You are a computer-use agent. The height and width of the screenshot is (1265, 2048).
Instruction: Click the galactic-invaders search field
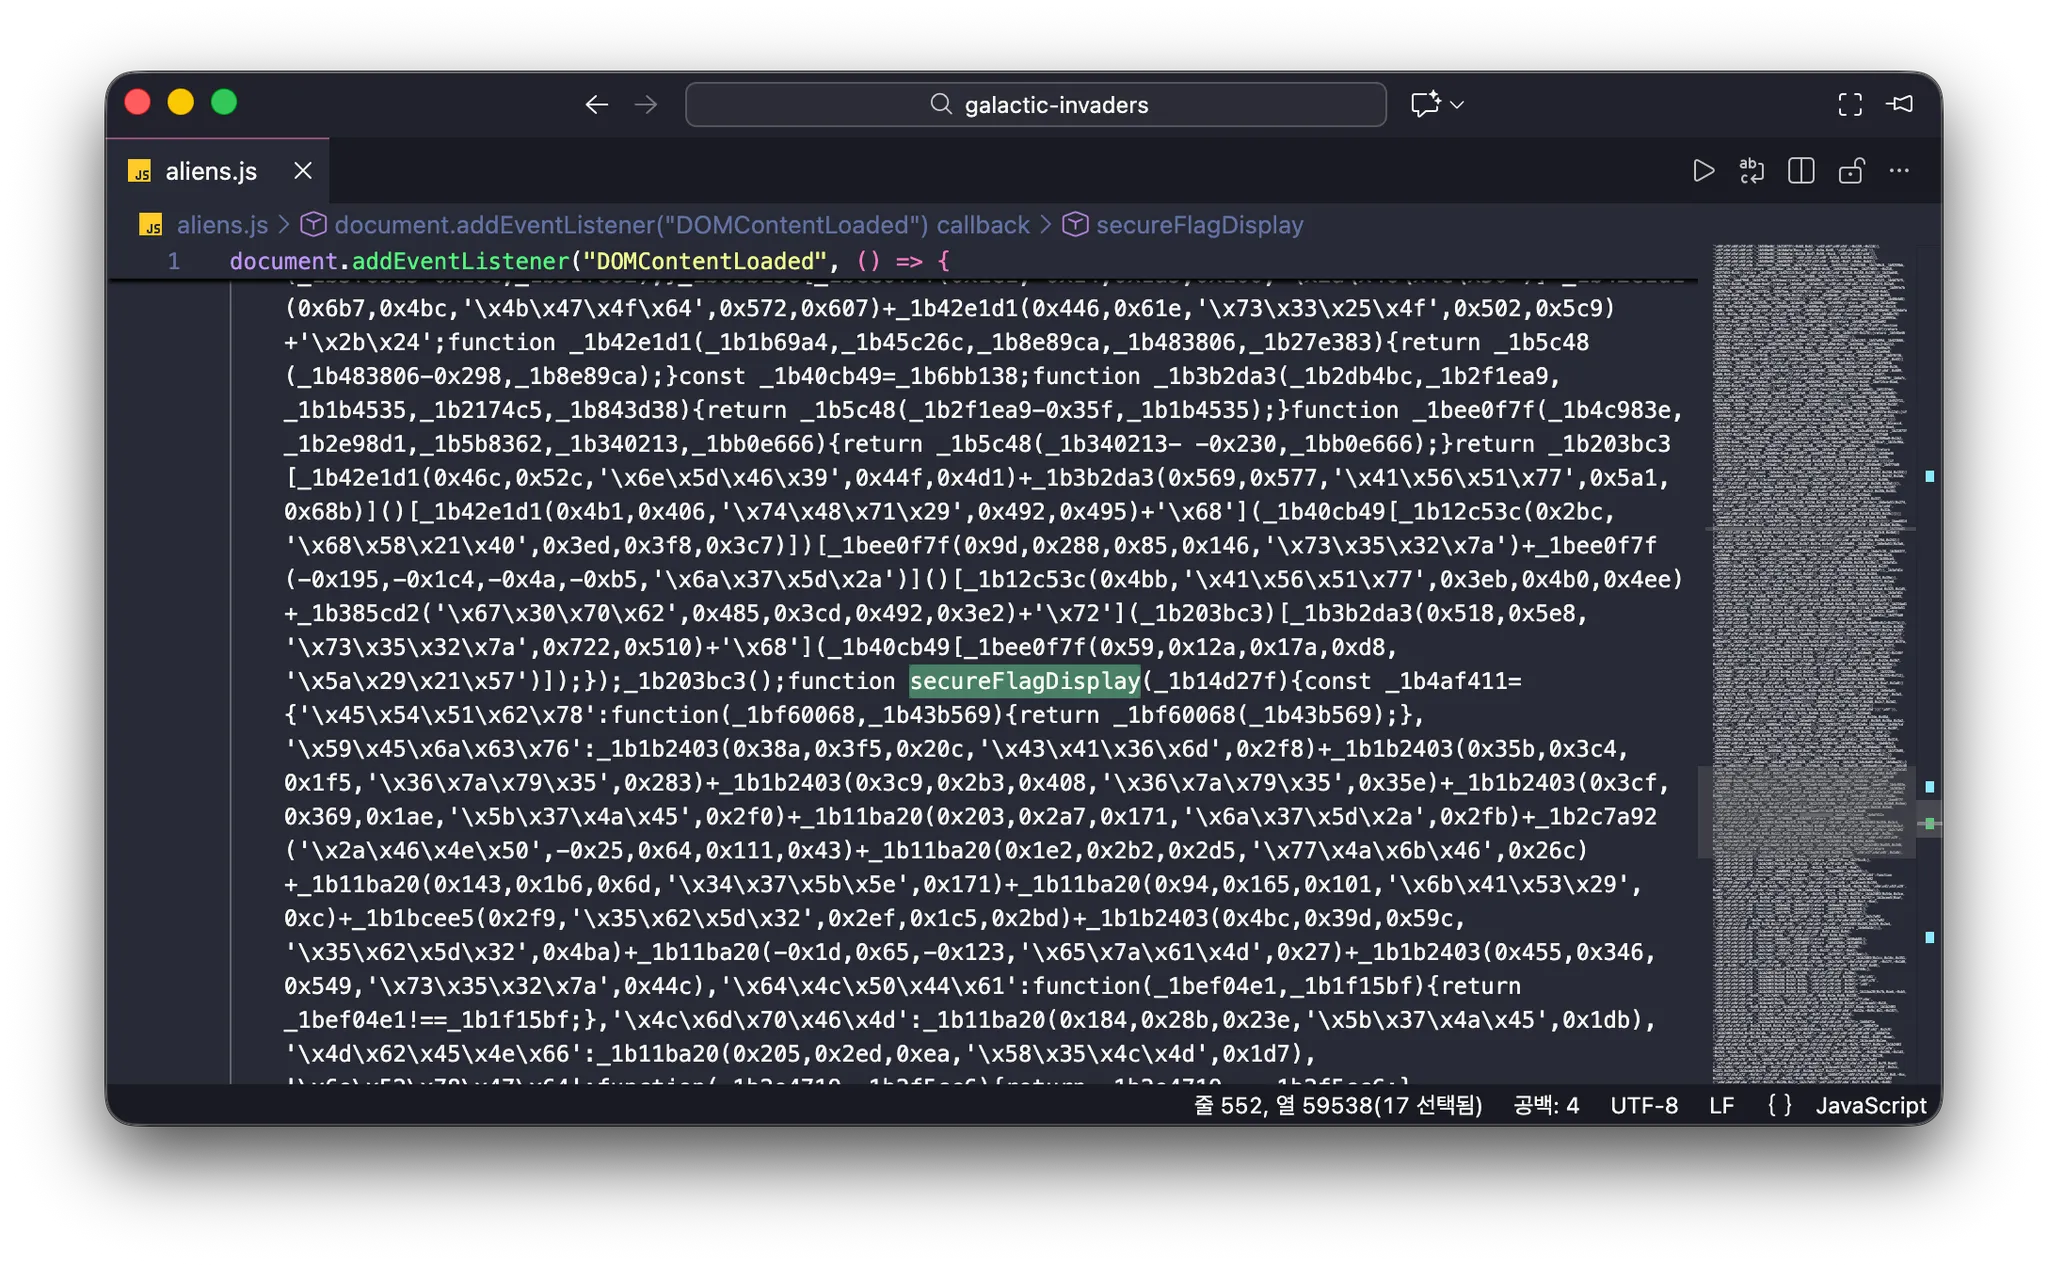tap(1035, 104)
